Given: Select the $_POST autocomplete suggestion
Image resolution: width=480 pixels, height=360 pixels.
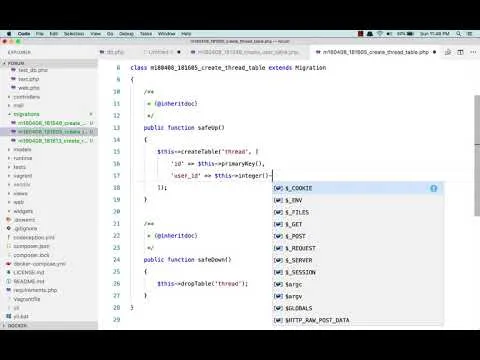Looking at the screenshot, I should (x=358, y=236).
